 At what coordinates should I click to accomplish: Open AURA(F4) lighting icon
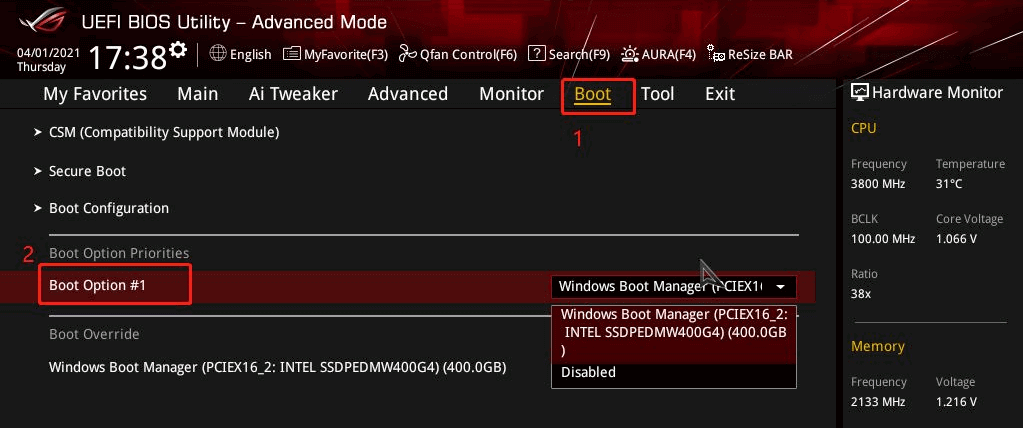[x=630, y=54]
